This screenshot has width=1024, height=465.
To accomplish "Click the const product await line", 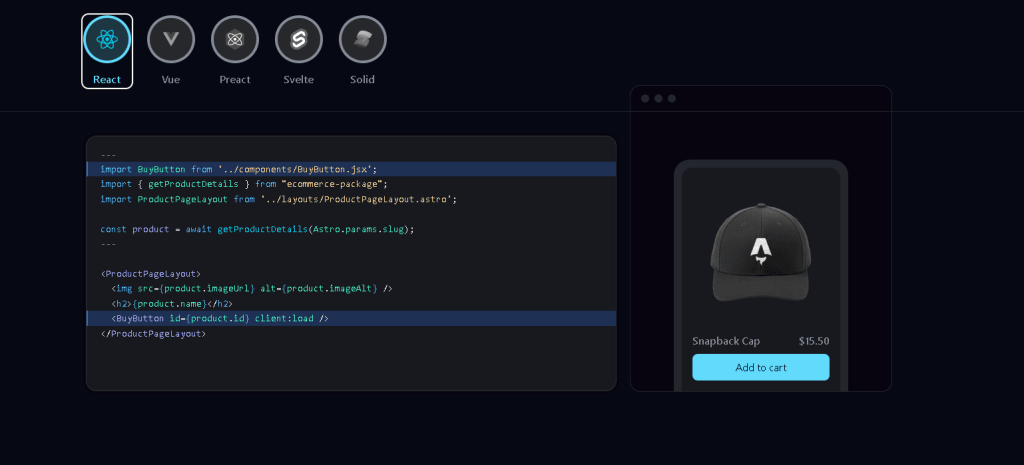I will [x=258, y=229].
